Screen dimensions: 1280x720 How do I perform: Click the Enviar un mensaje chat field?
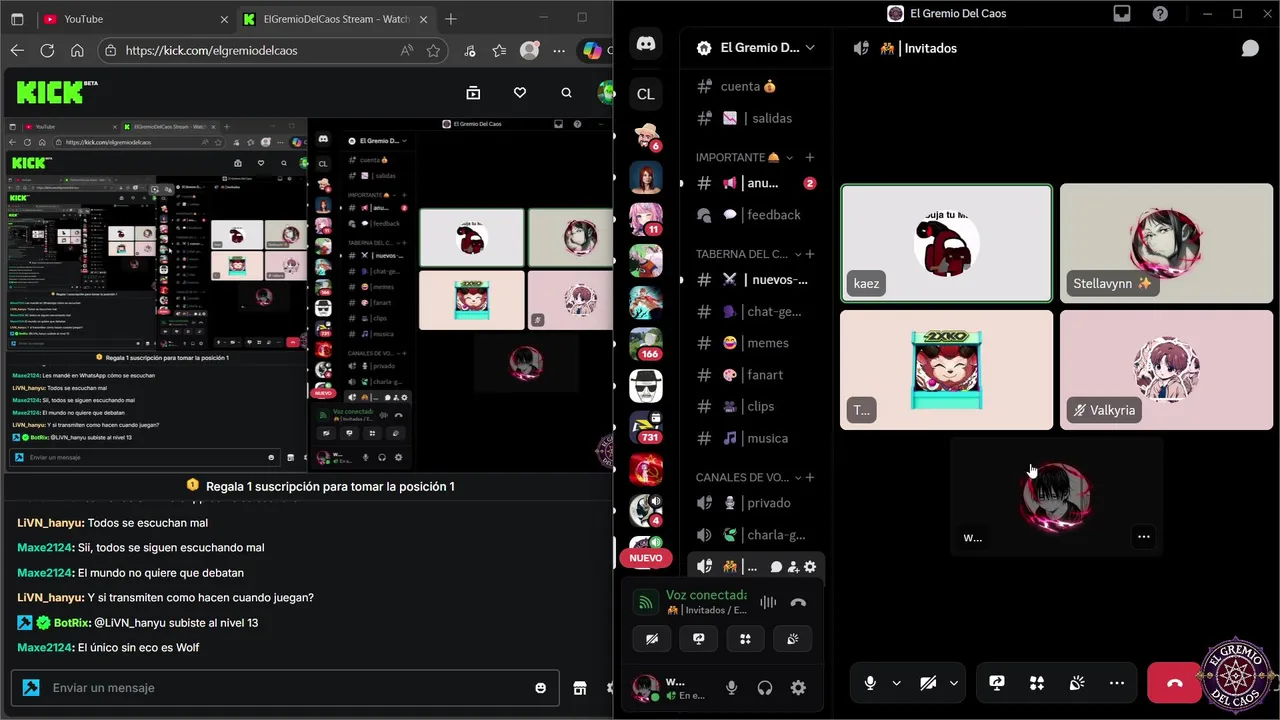click(285, 688)
